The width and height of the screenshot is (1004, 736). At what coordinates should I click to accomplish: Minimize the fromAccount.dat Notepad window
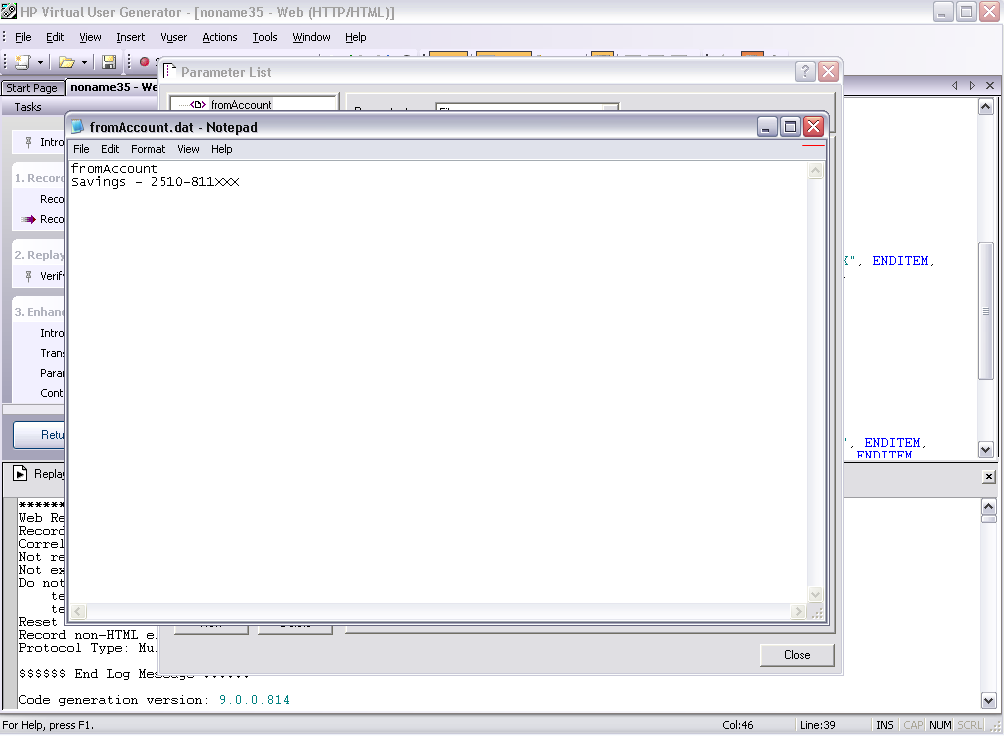point(766,127)
